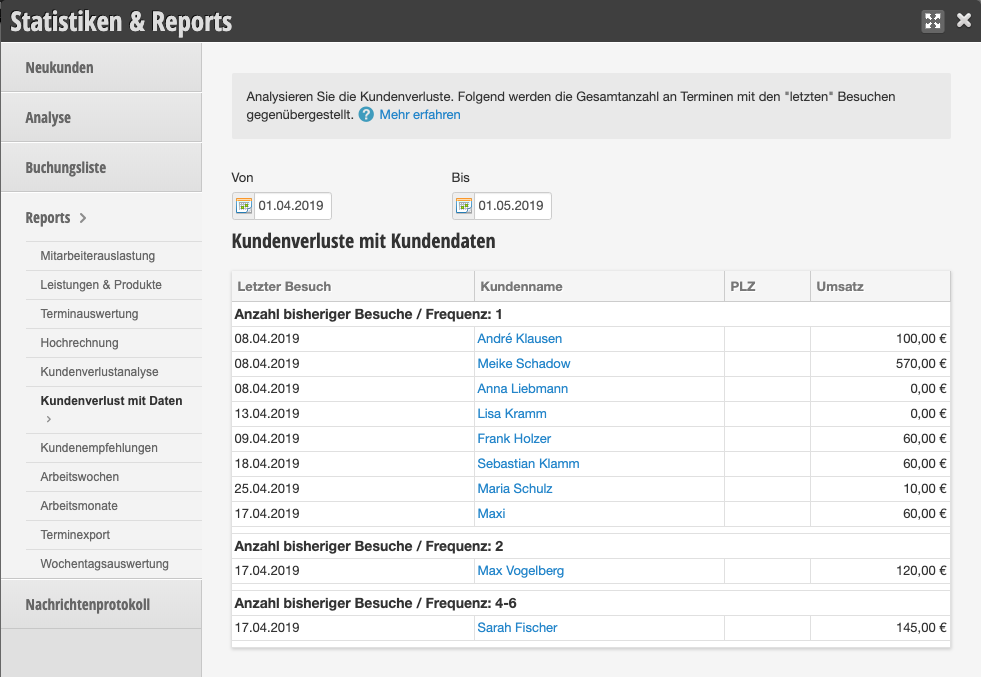
Task: Open the Mehr erfahren link
Action: tap(420, 115)
